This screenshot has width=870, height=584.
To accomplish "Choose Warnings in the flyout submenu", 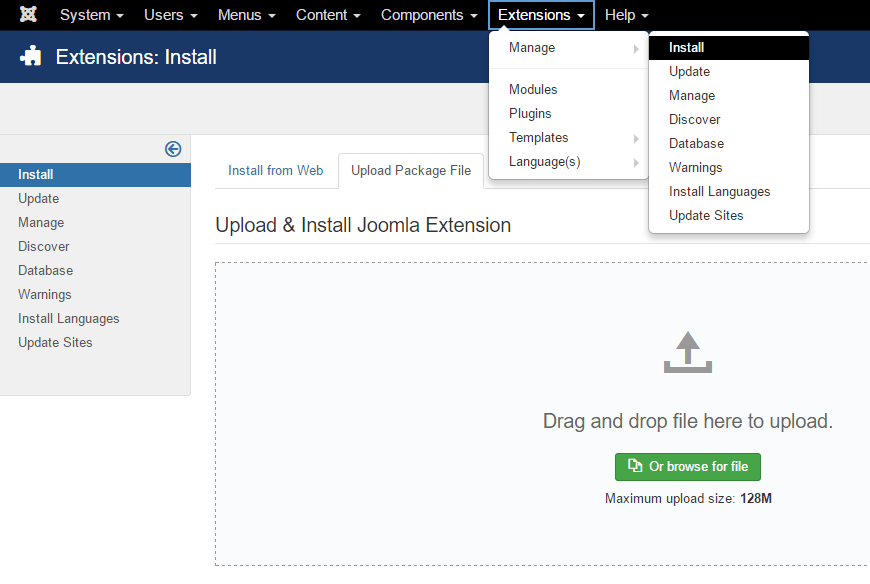I will coord(729,167).
